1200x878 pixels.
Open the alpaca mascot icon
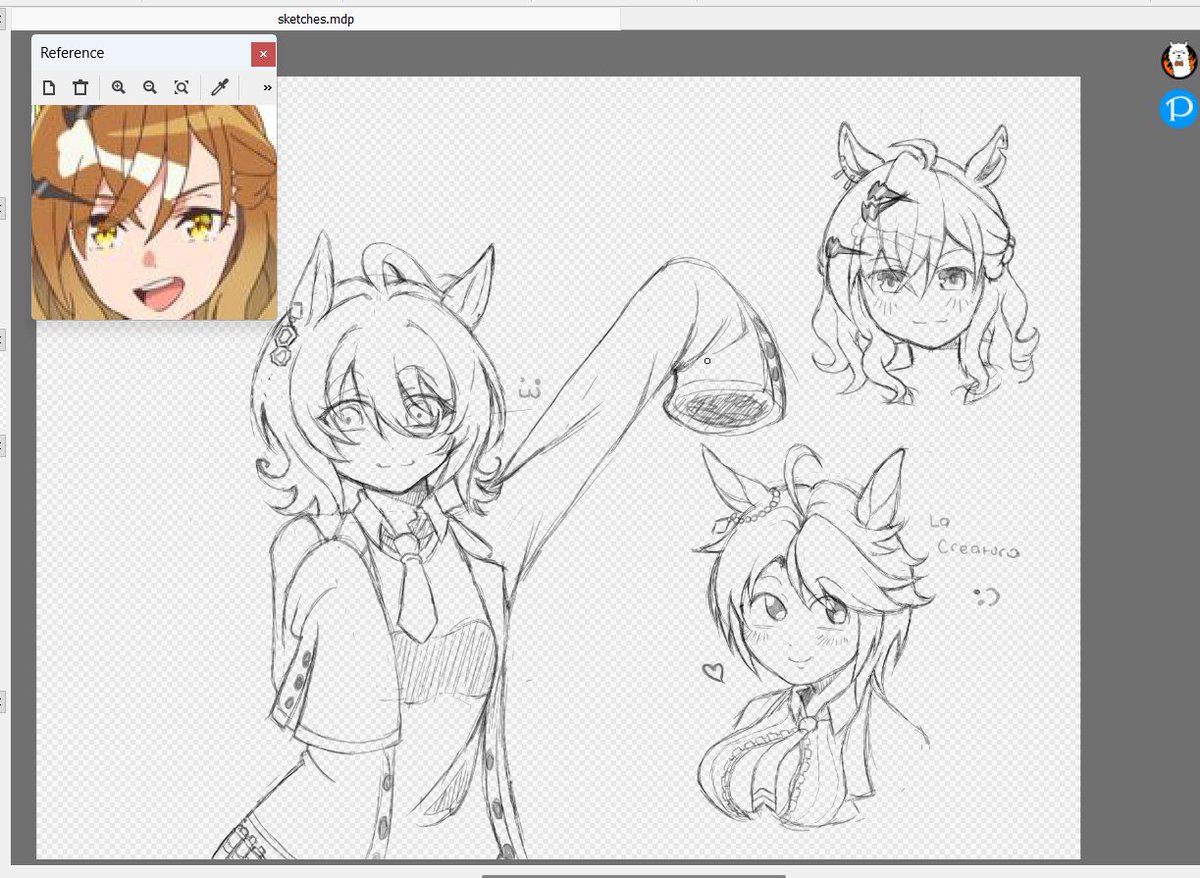1178,61
